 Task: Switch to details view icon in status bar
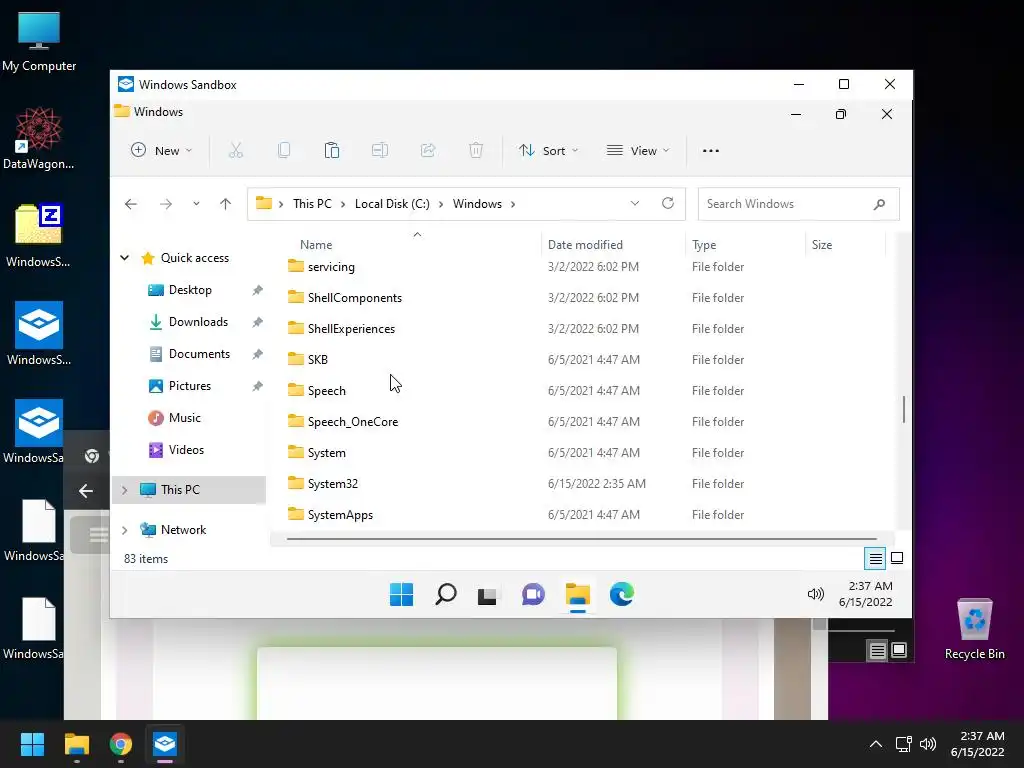[875, 558]
